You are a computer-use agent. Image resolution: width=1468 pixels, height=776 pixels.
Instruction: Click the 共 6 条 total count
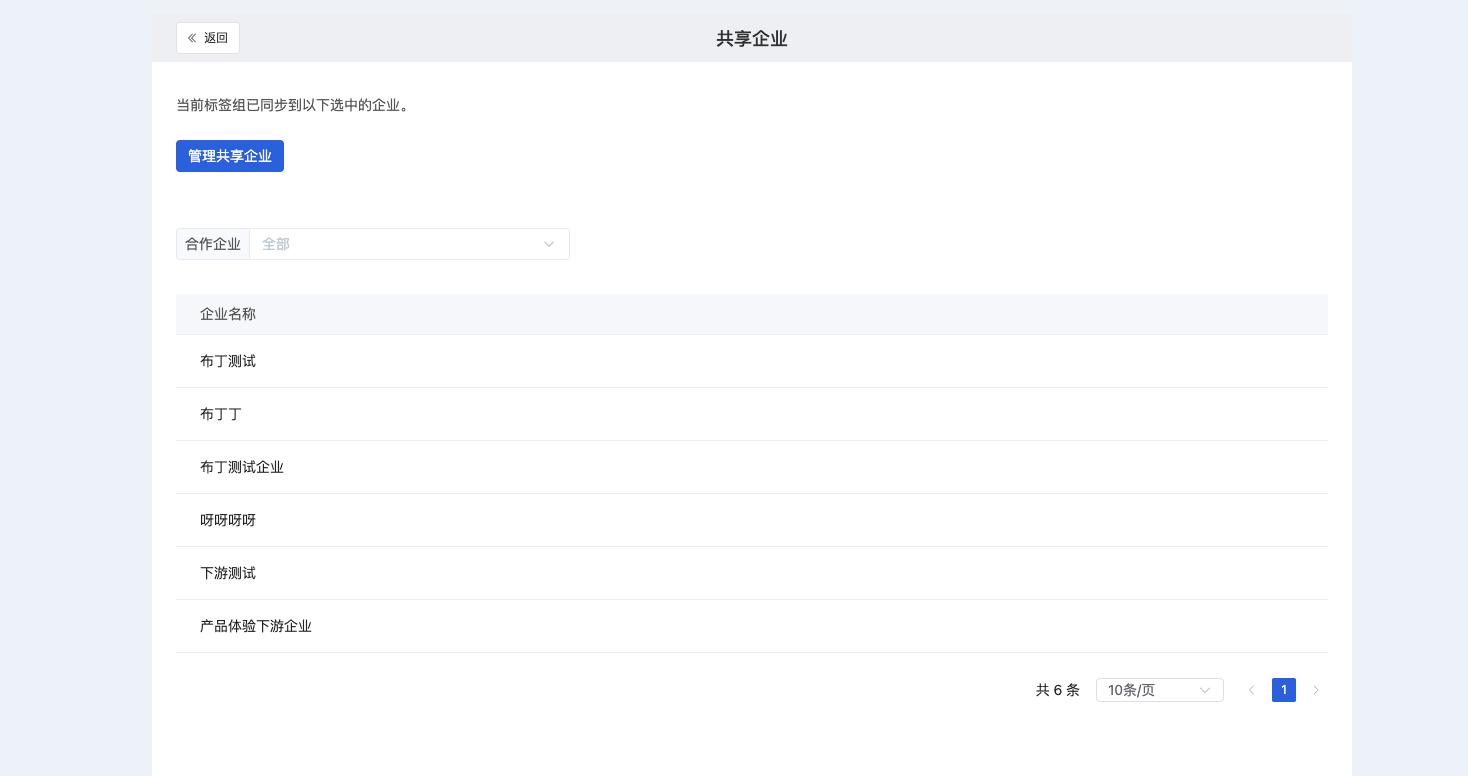(1058, 690)
